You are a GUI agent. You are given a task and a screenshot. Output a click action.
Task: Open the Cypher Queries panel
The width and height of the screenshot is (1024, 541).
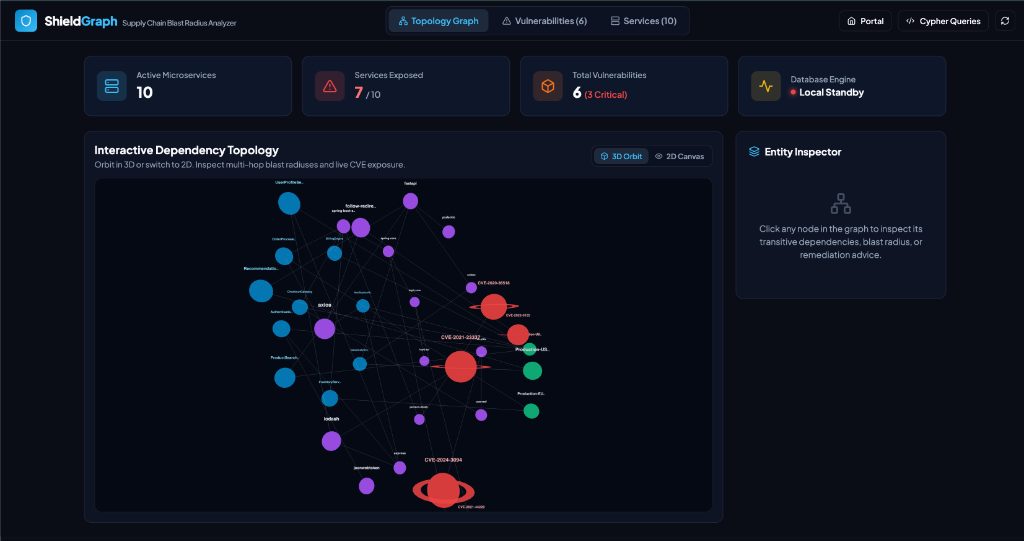(x=943, y=21)
